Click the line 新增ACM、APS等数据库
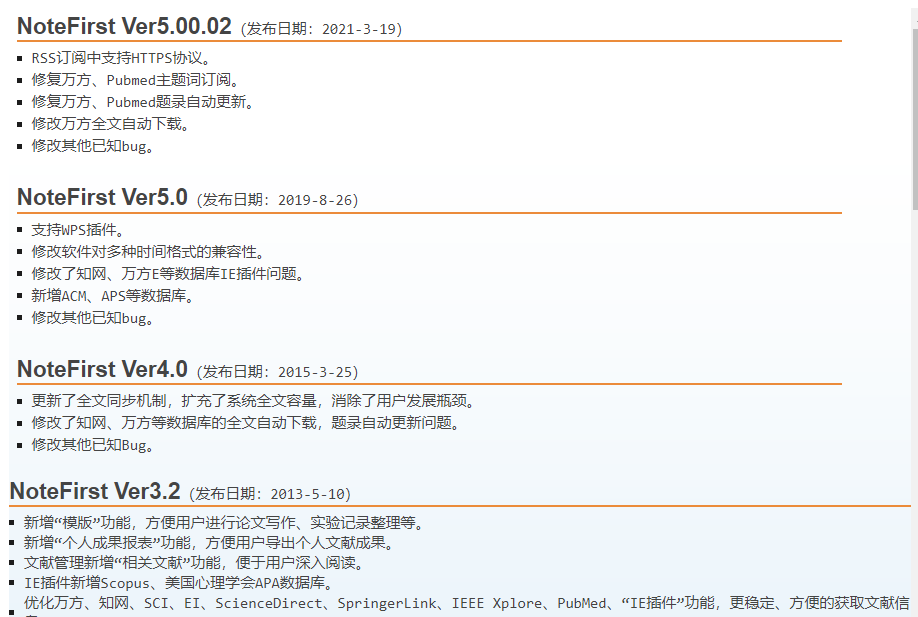The width and height of the screenshot is (918, 617). point(112,296)
